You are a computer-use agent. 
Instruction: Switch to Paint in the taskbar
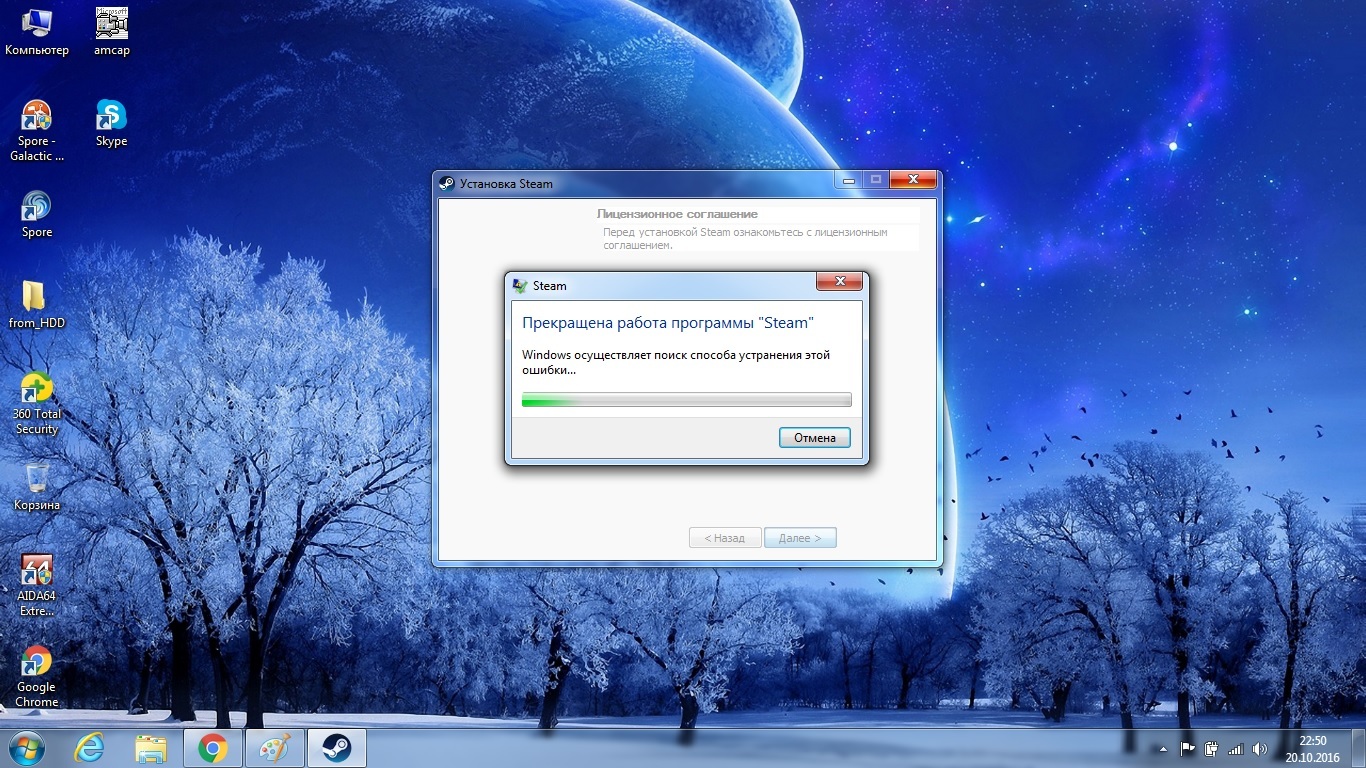coord(274,748)
